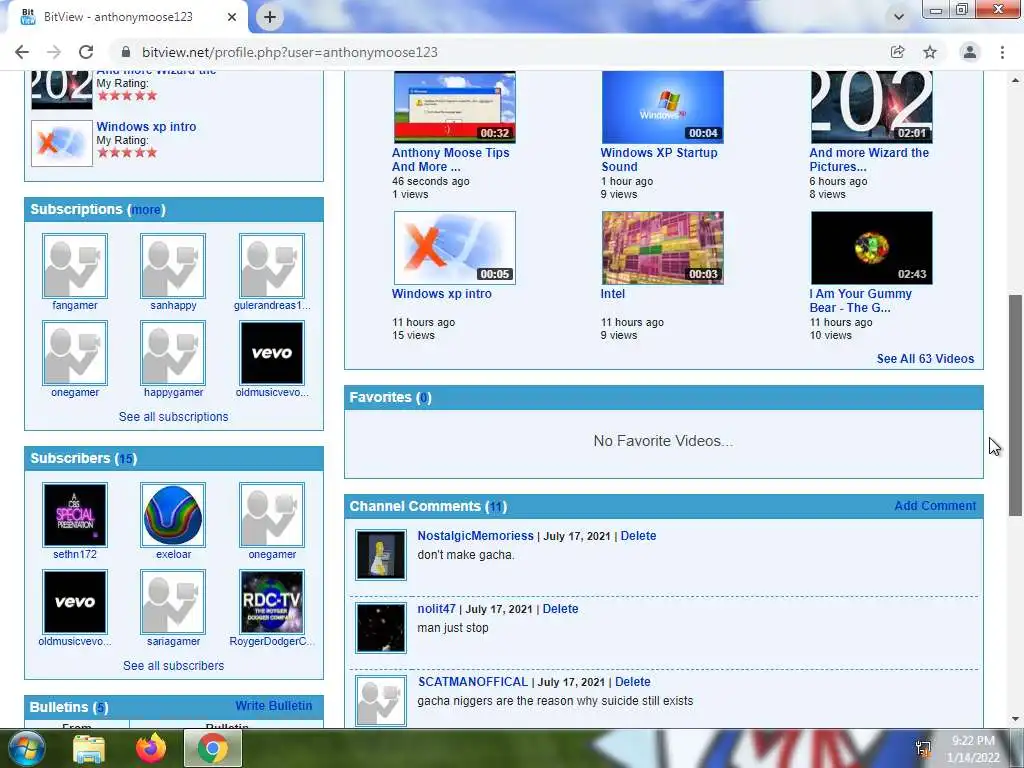Play I Am Your Gummy Bear thumbnail

click(872, 248)
